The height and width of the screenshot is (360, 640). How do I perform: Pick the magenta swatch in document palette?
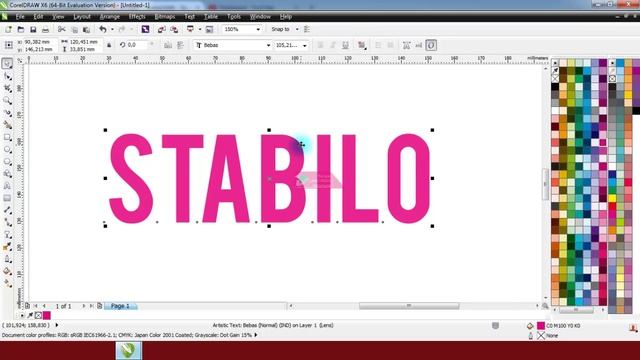click(47, 316)
